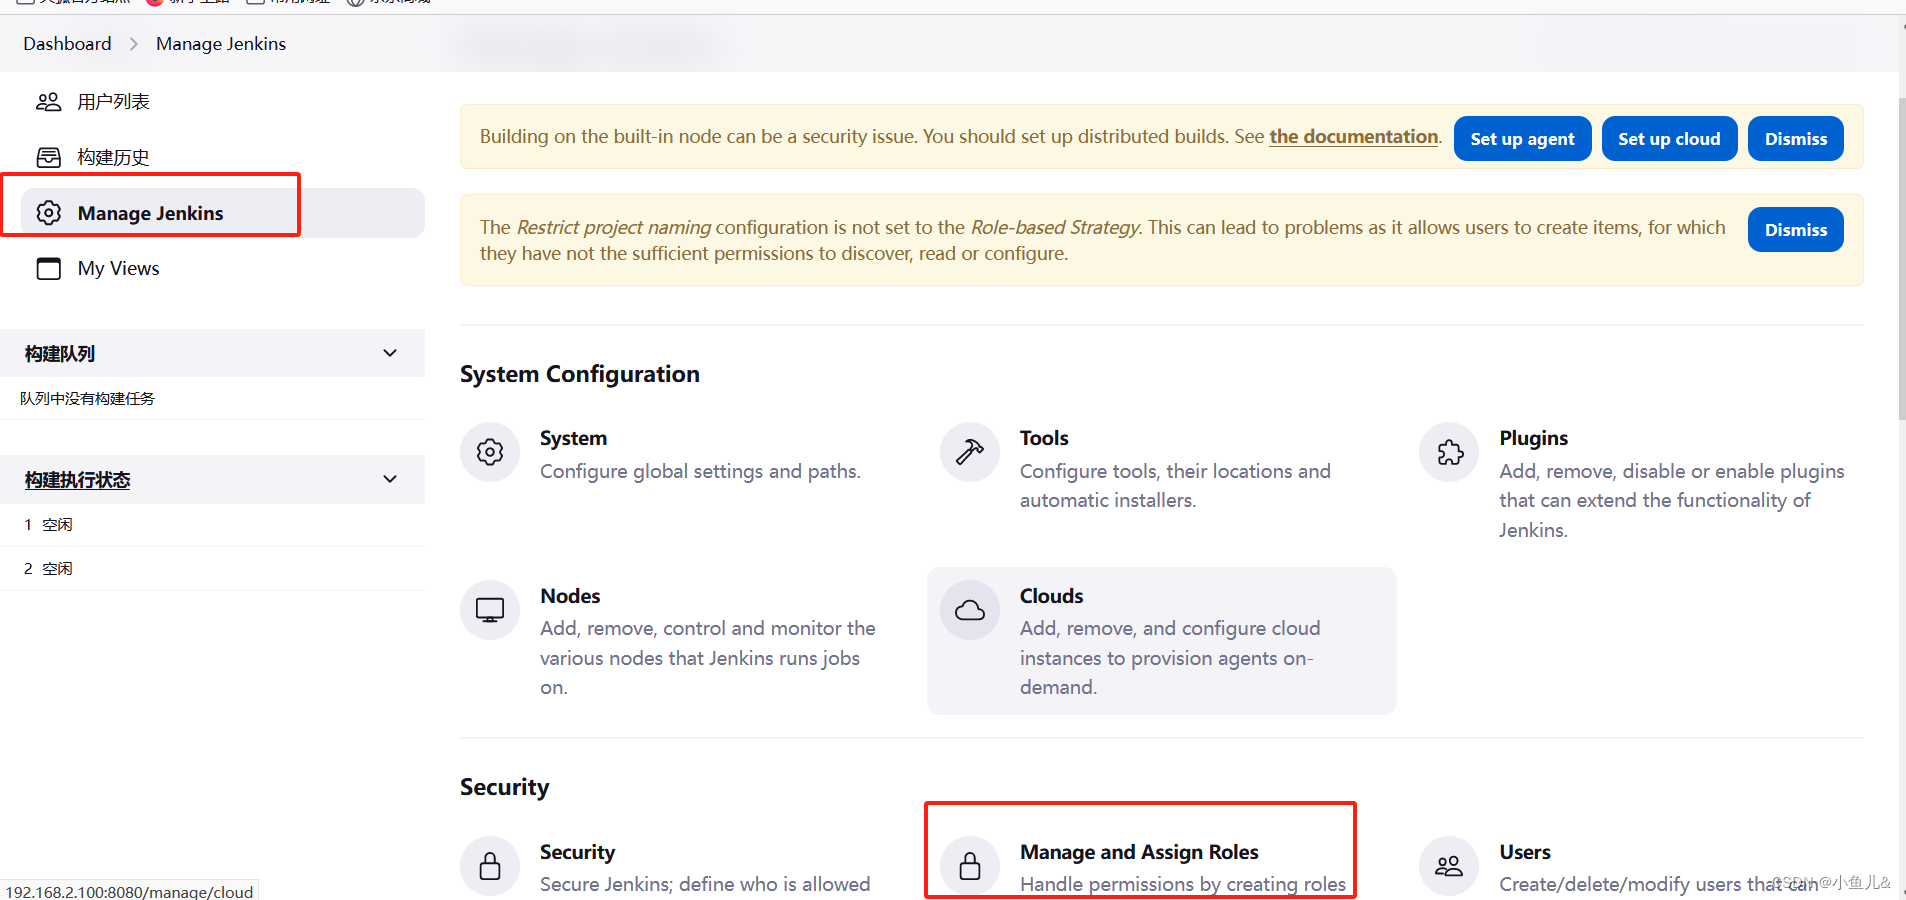Click the Security padlock icon
Viewport: 1906px width, 900px height.
coord(490,866)
